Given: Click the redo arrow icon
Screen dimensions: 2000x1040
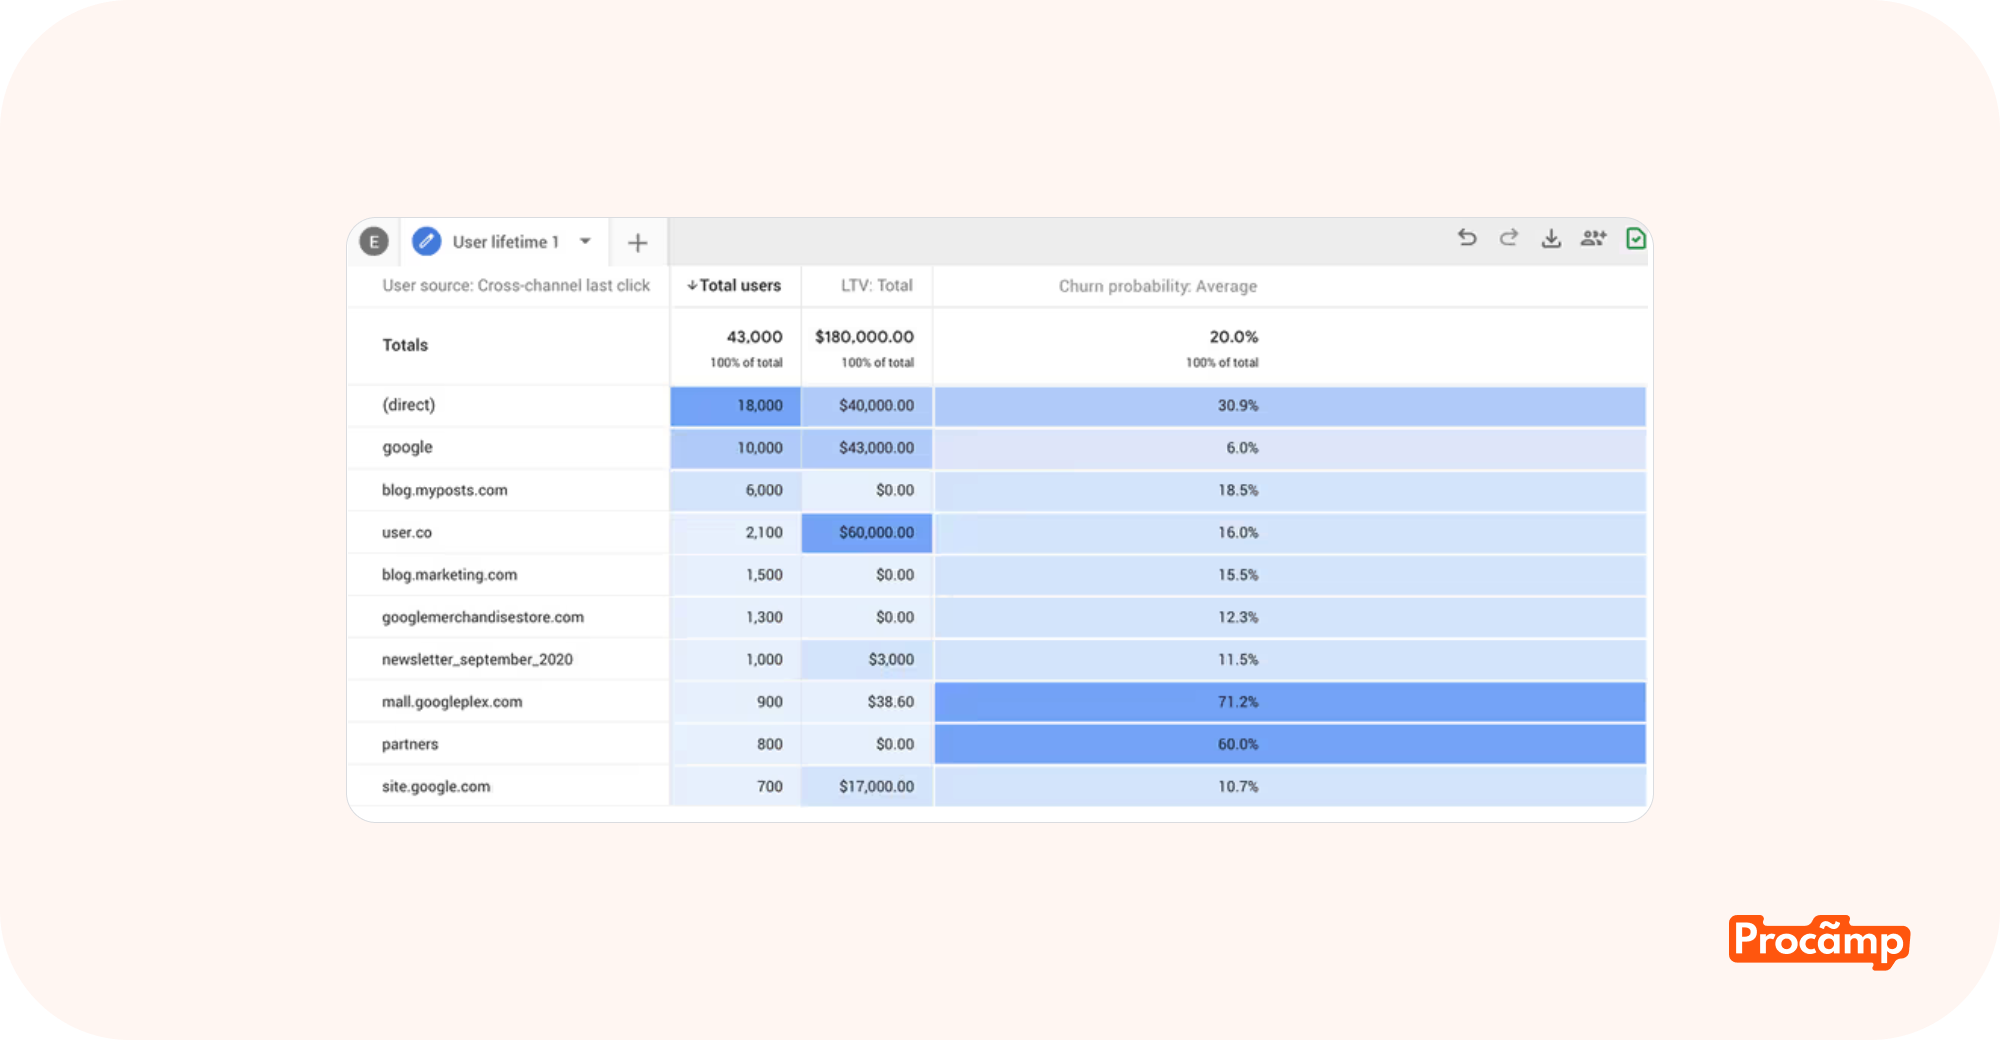Looking at the screenshot, I should (1509, 238).
